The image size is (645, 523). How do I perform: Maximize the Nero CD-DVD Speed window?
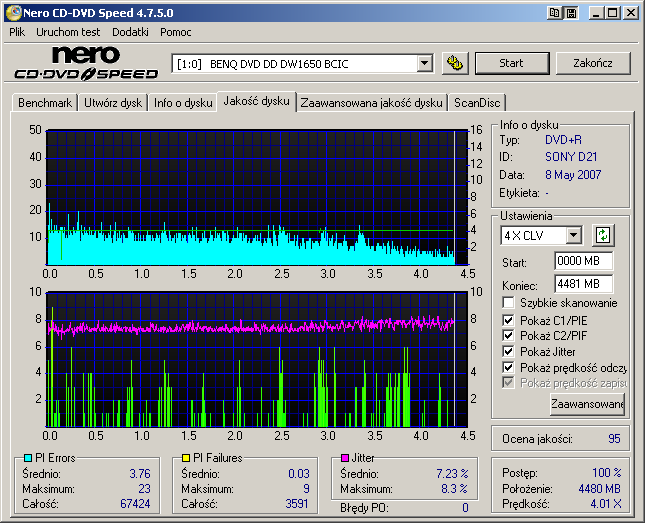pos(613,13)
